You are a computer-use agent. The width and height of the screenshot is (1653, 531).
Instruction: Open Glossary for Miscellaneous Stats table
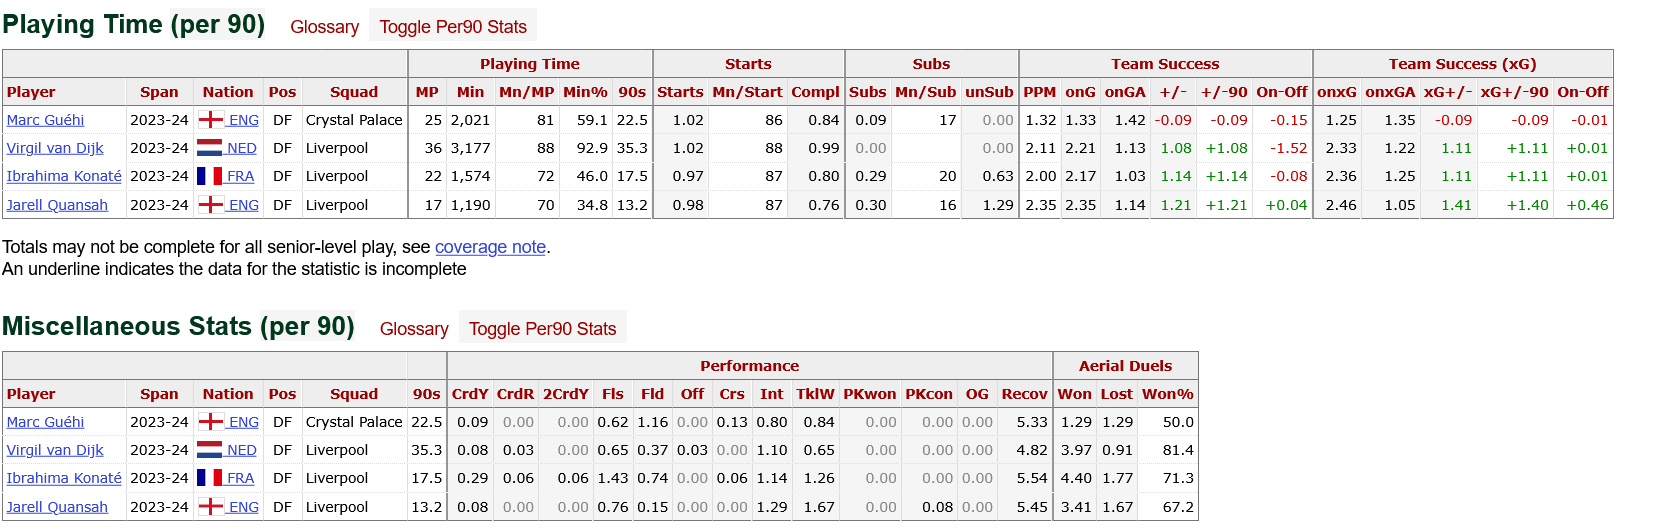(x=414, y=329)
